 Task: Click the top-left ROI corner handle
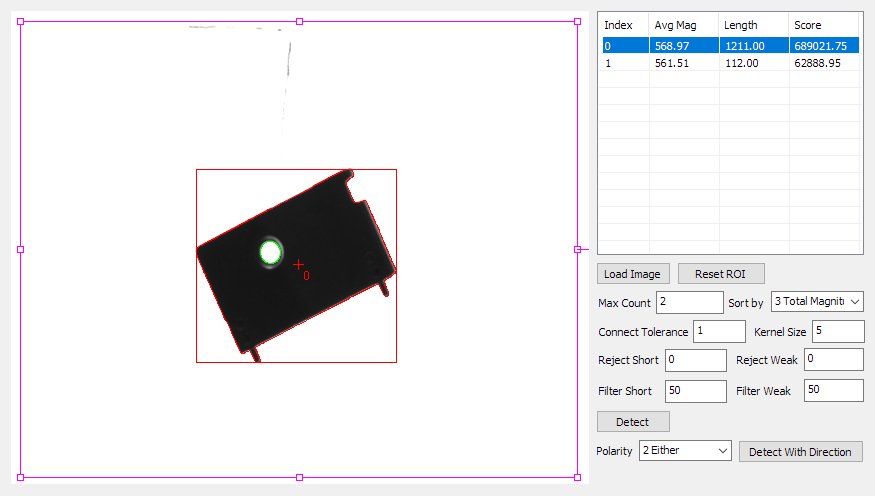click(21, 22)
